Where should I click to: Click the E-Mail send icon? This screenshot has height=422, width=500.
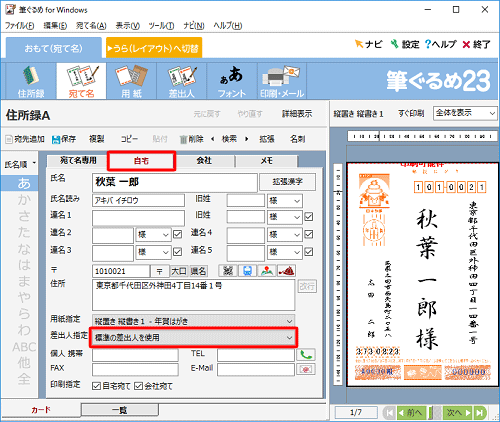[306, 369]
